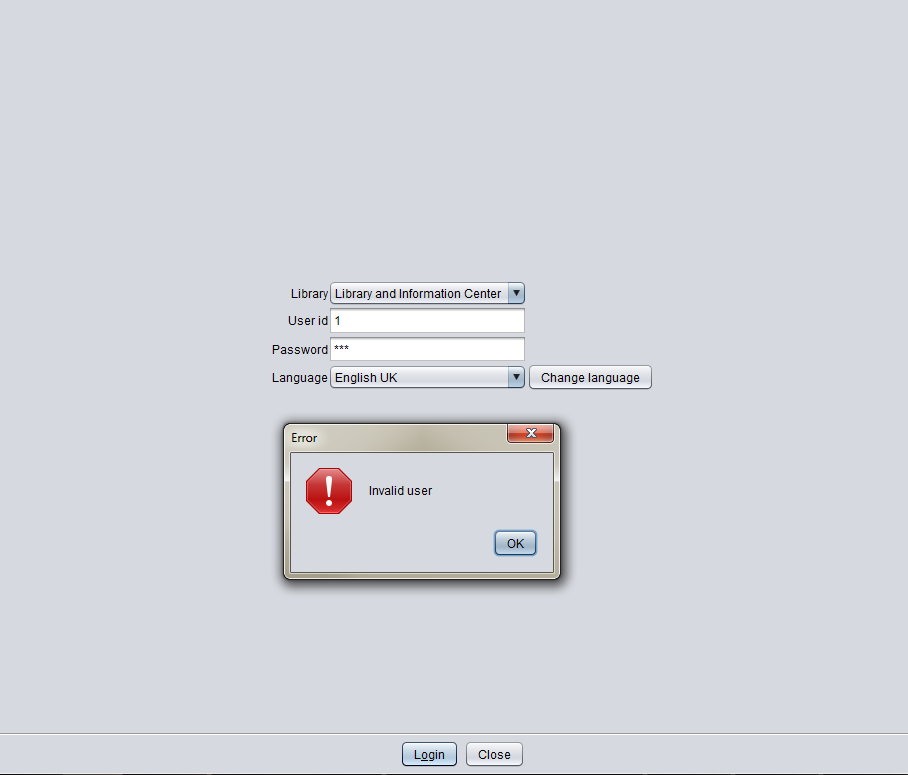
Task: Click the User id label
Action: tap(307, 321)
